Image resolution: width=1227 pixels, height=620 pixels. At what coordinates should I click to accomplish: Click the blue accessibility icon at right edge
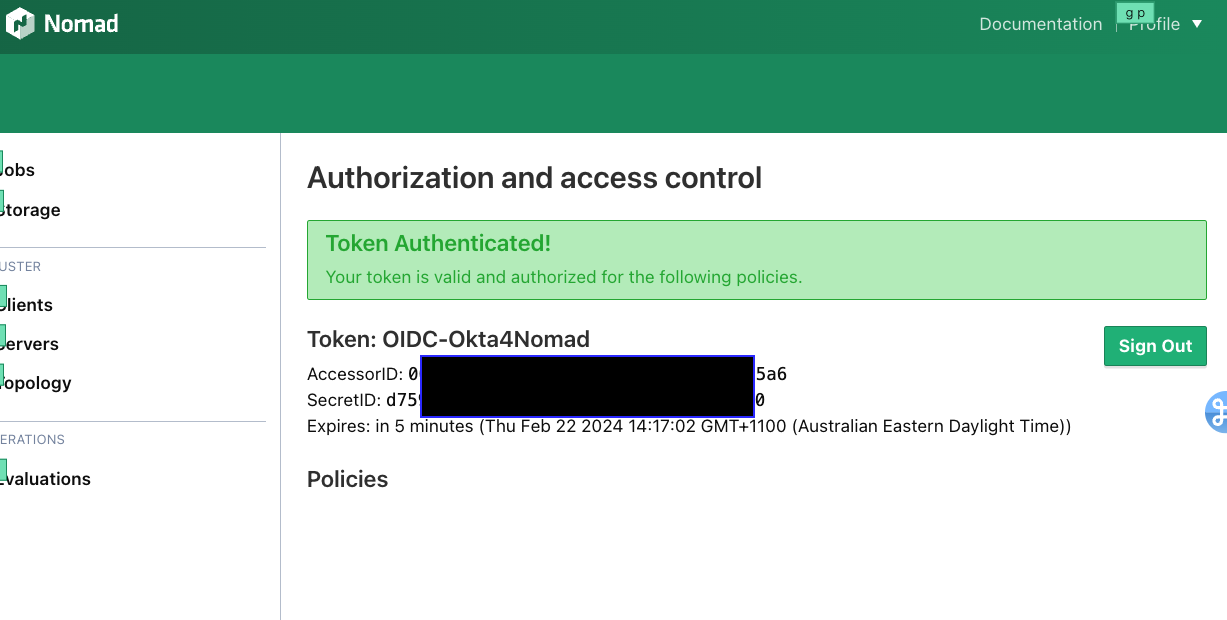coord(1217,411)
